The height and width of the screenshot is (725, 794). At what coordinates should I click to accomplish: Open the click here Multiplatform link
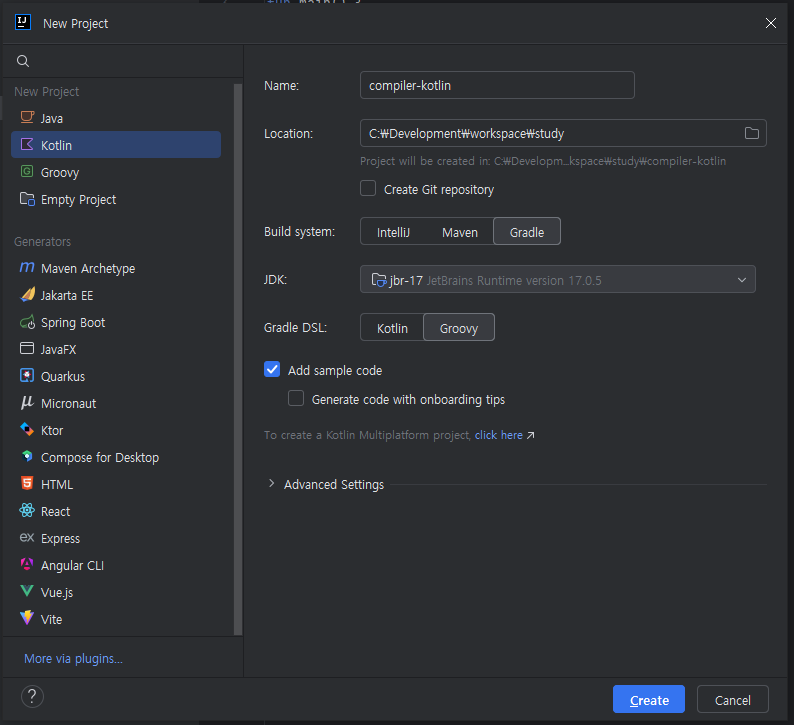coord(498,435)
